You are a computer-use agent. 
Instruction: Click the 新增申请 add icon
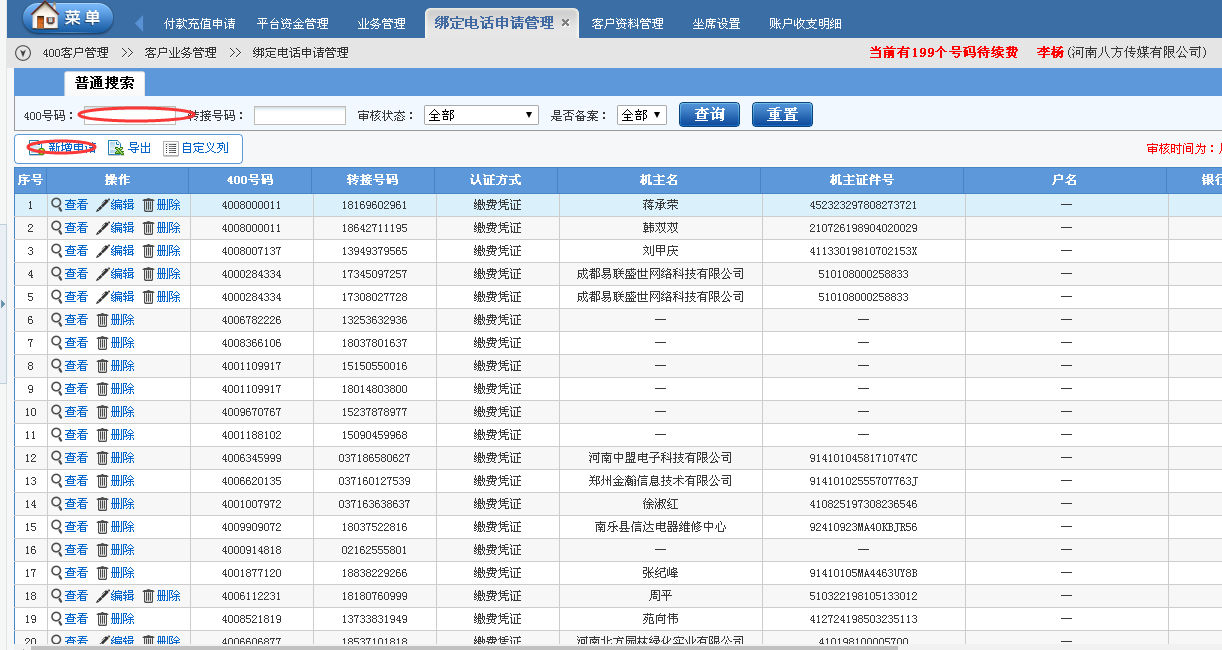(36, 148)
